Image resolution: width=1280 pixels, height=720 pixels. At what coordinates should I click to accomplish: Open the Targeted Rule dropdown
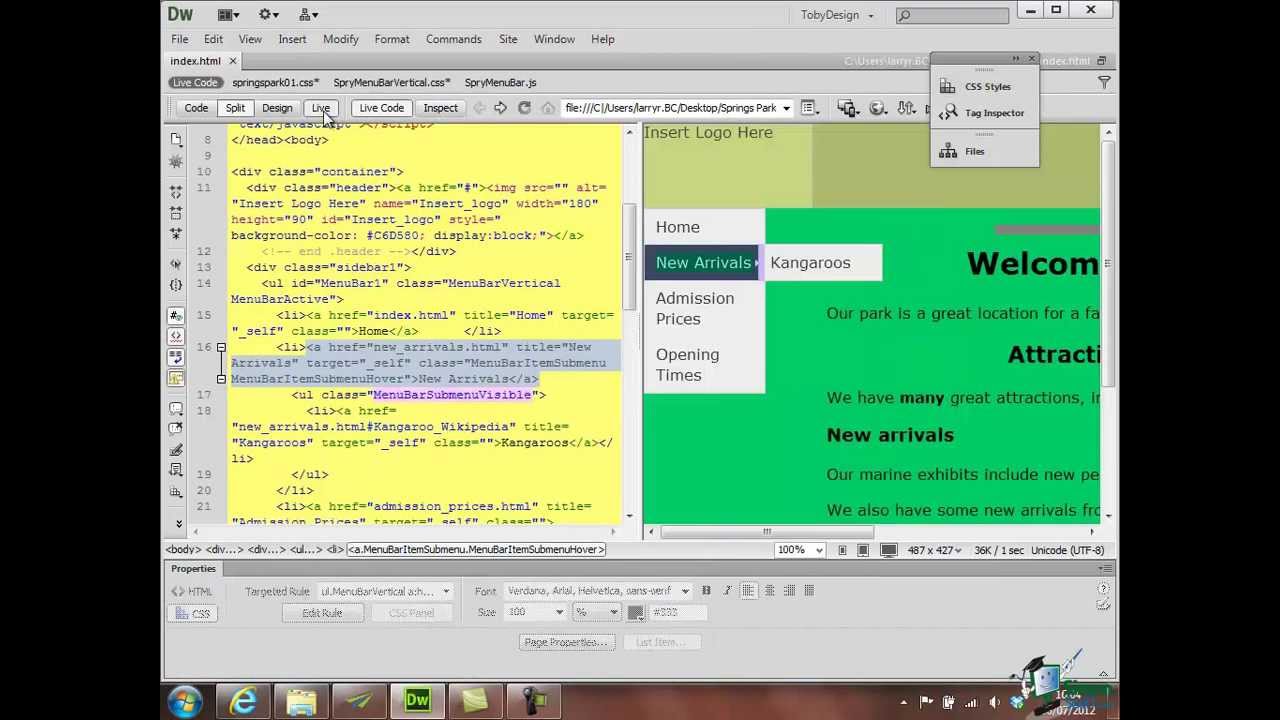(446, 592)
